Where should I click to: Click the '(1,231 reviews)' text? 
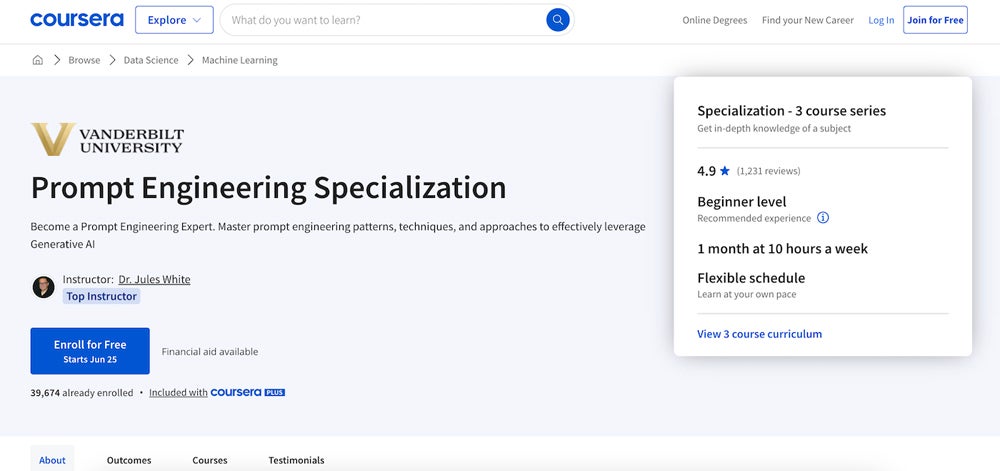(768, 171)
